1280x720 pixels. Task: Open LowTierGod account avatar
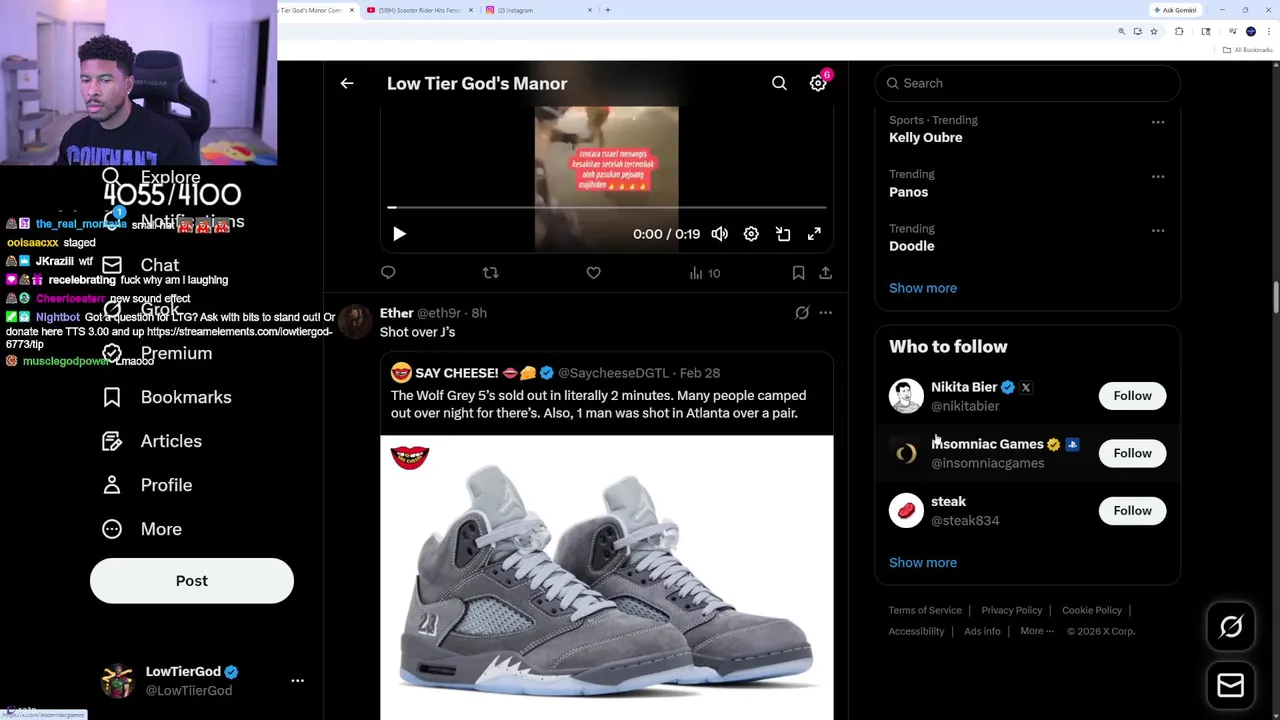[x=118, y=681]
